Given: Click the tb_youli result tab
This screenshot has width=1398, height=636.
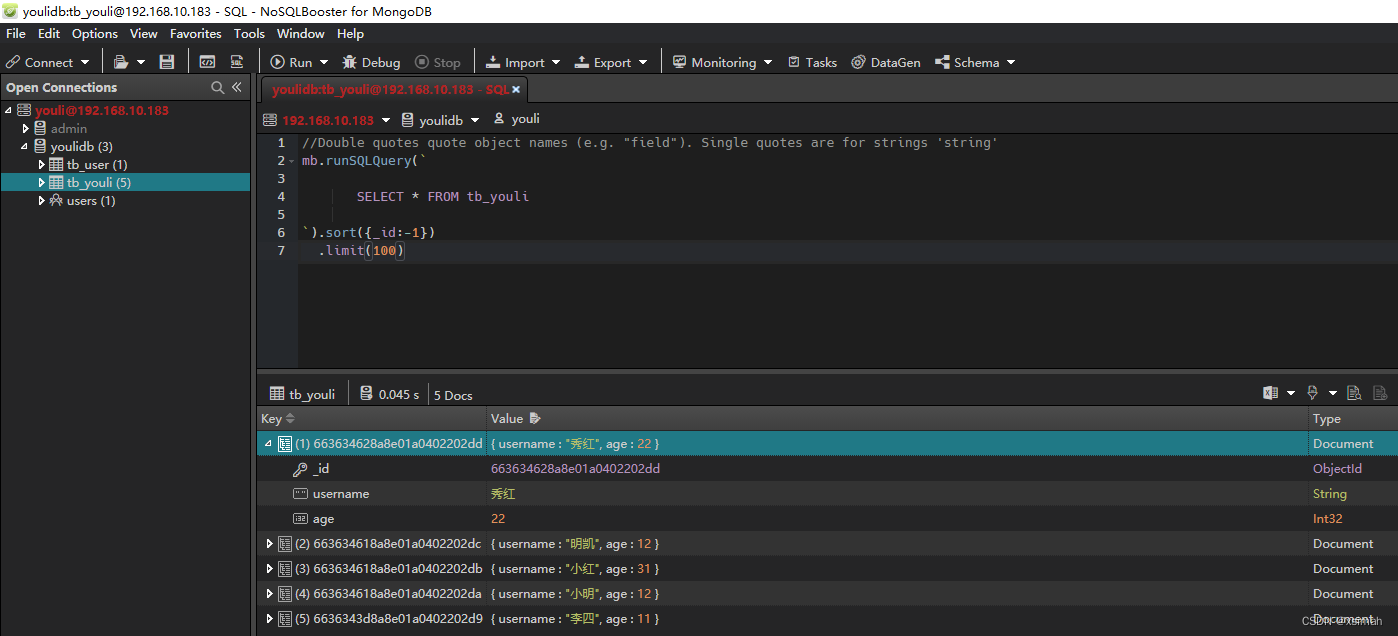Looking at the screenshot, I should click(302, 394).
